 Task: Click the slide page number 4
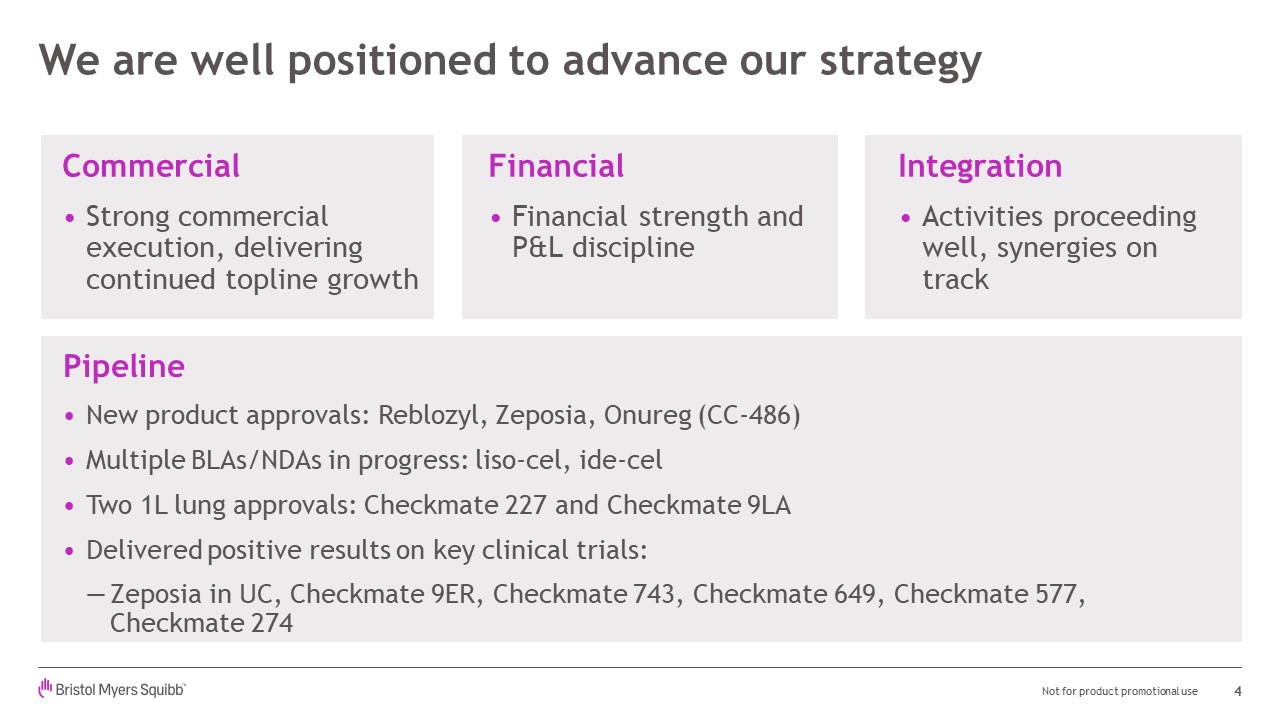coord(1238,691)
